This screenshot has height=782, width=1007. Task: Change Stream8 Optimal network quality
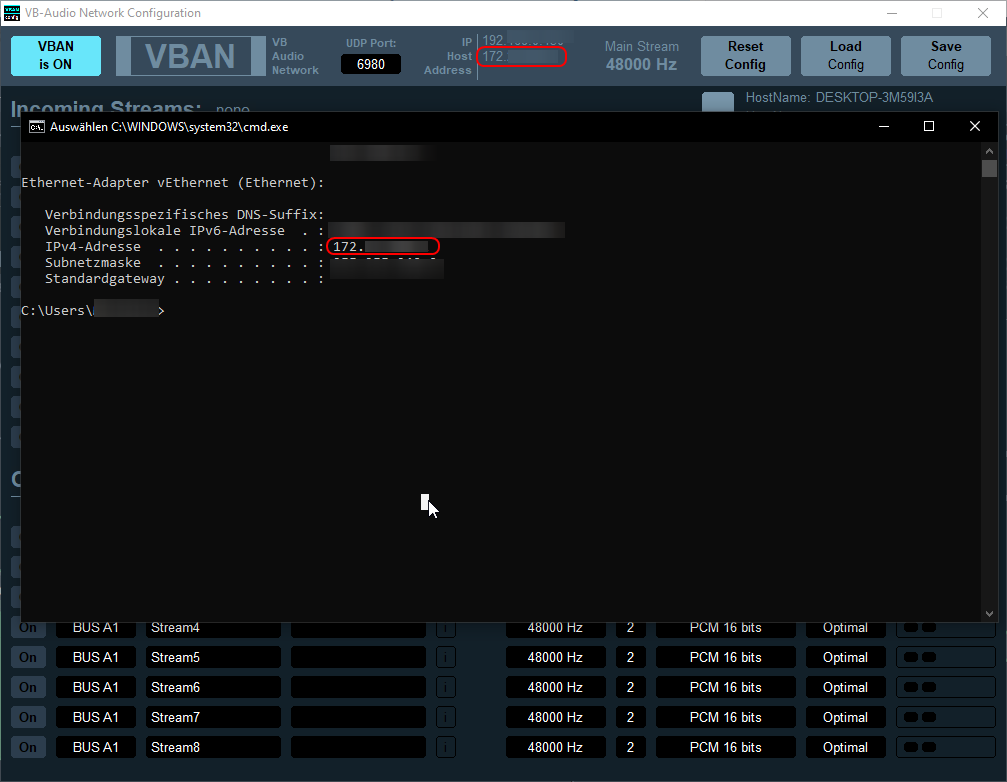(845, 747)
